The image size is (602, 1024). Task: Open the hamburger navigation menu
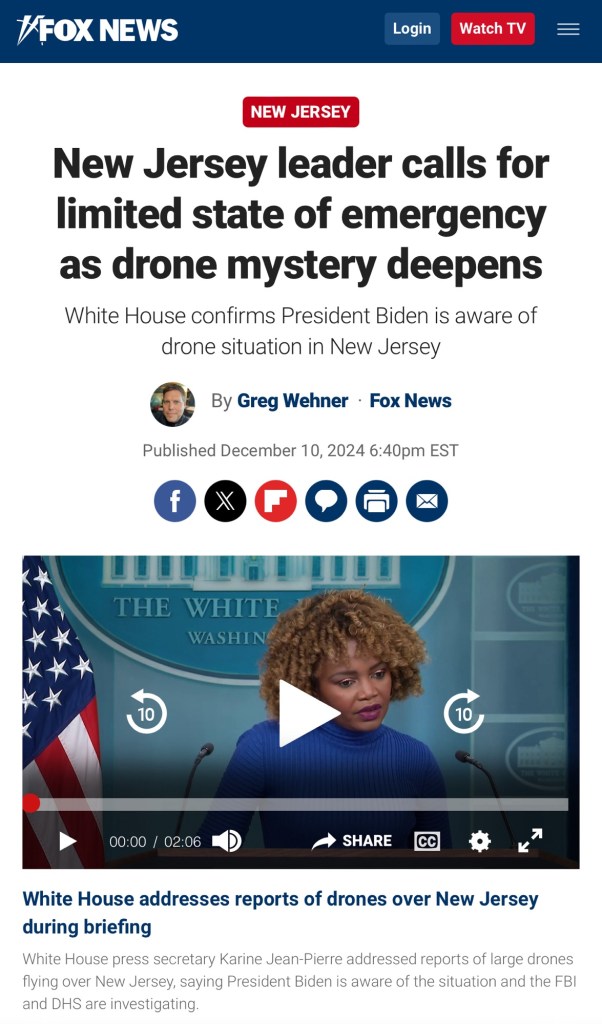(x=568, y=29)
